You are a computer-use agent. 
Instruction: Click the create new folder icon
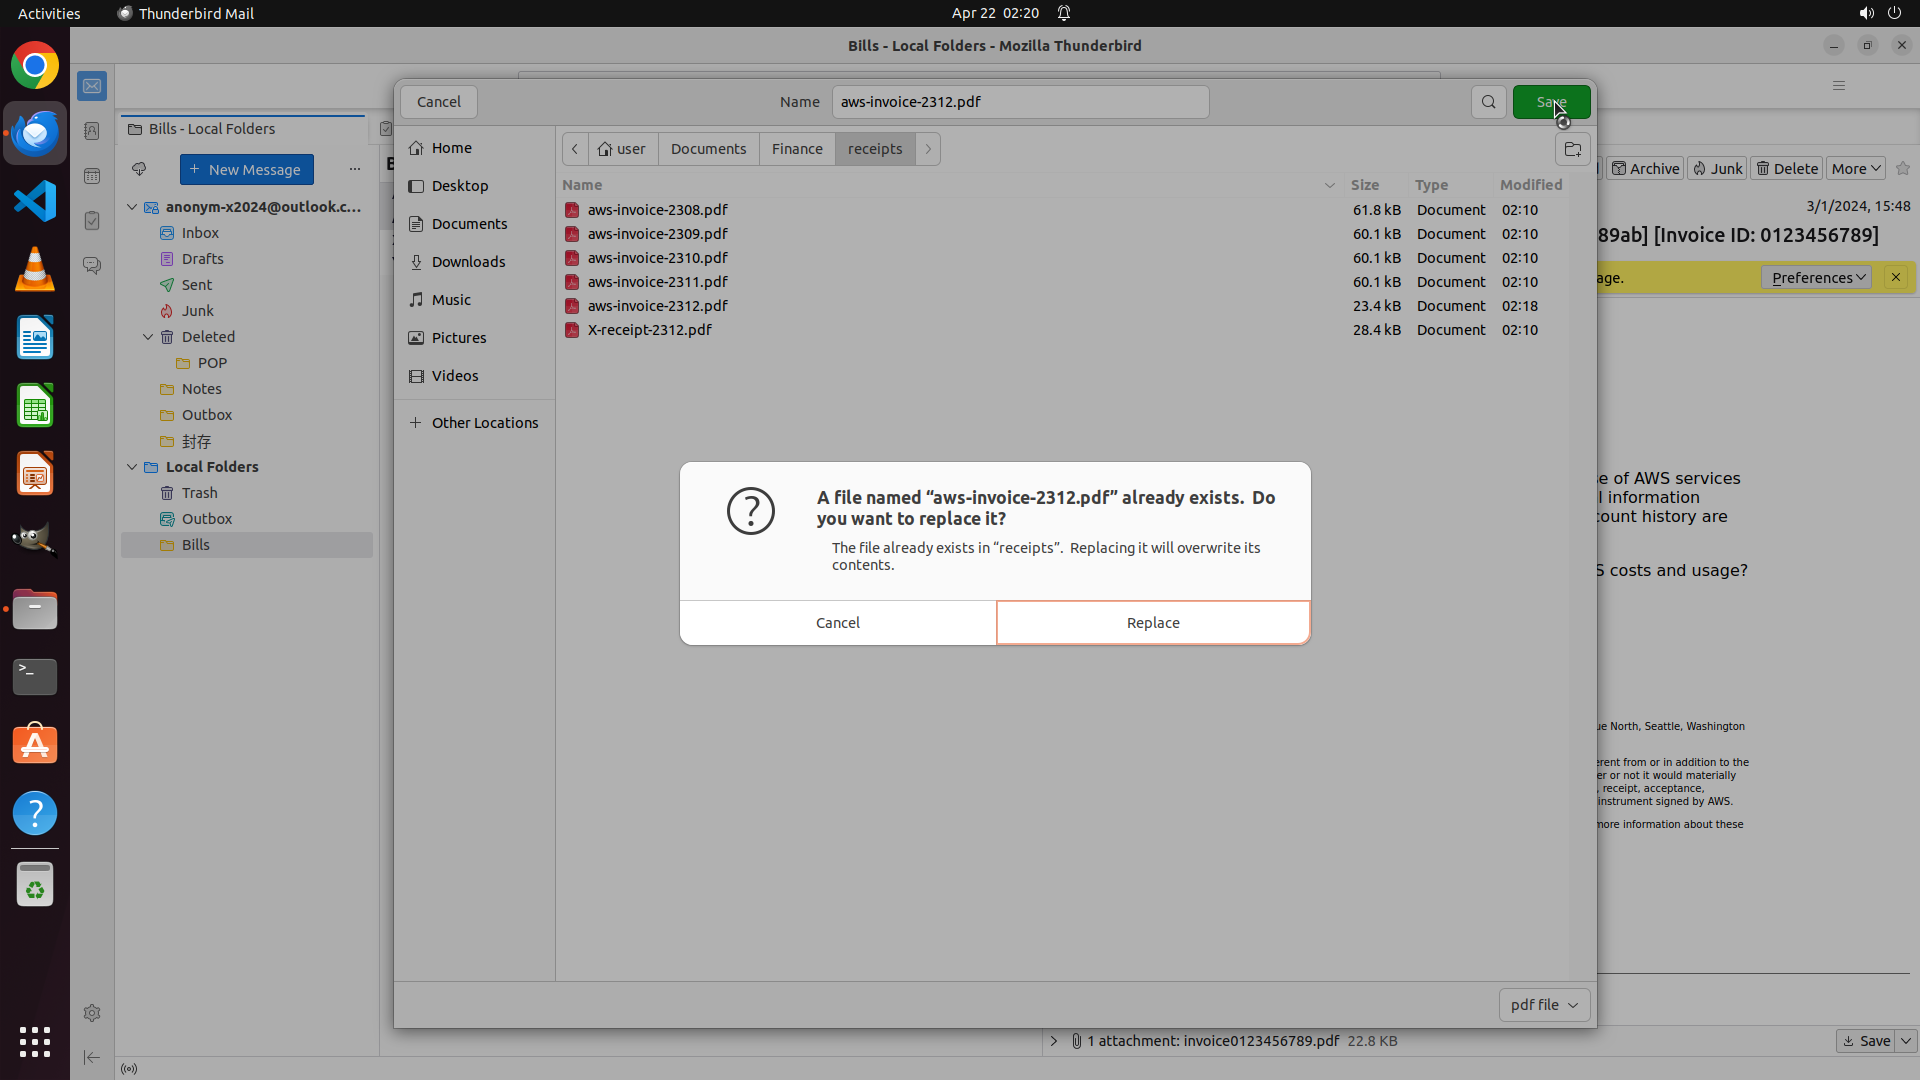pos(1572,150)
